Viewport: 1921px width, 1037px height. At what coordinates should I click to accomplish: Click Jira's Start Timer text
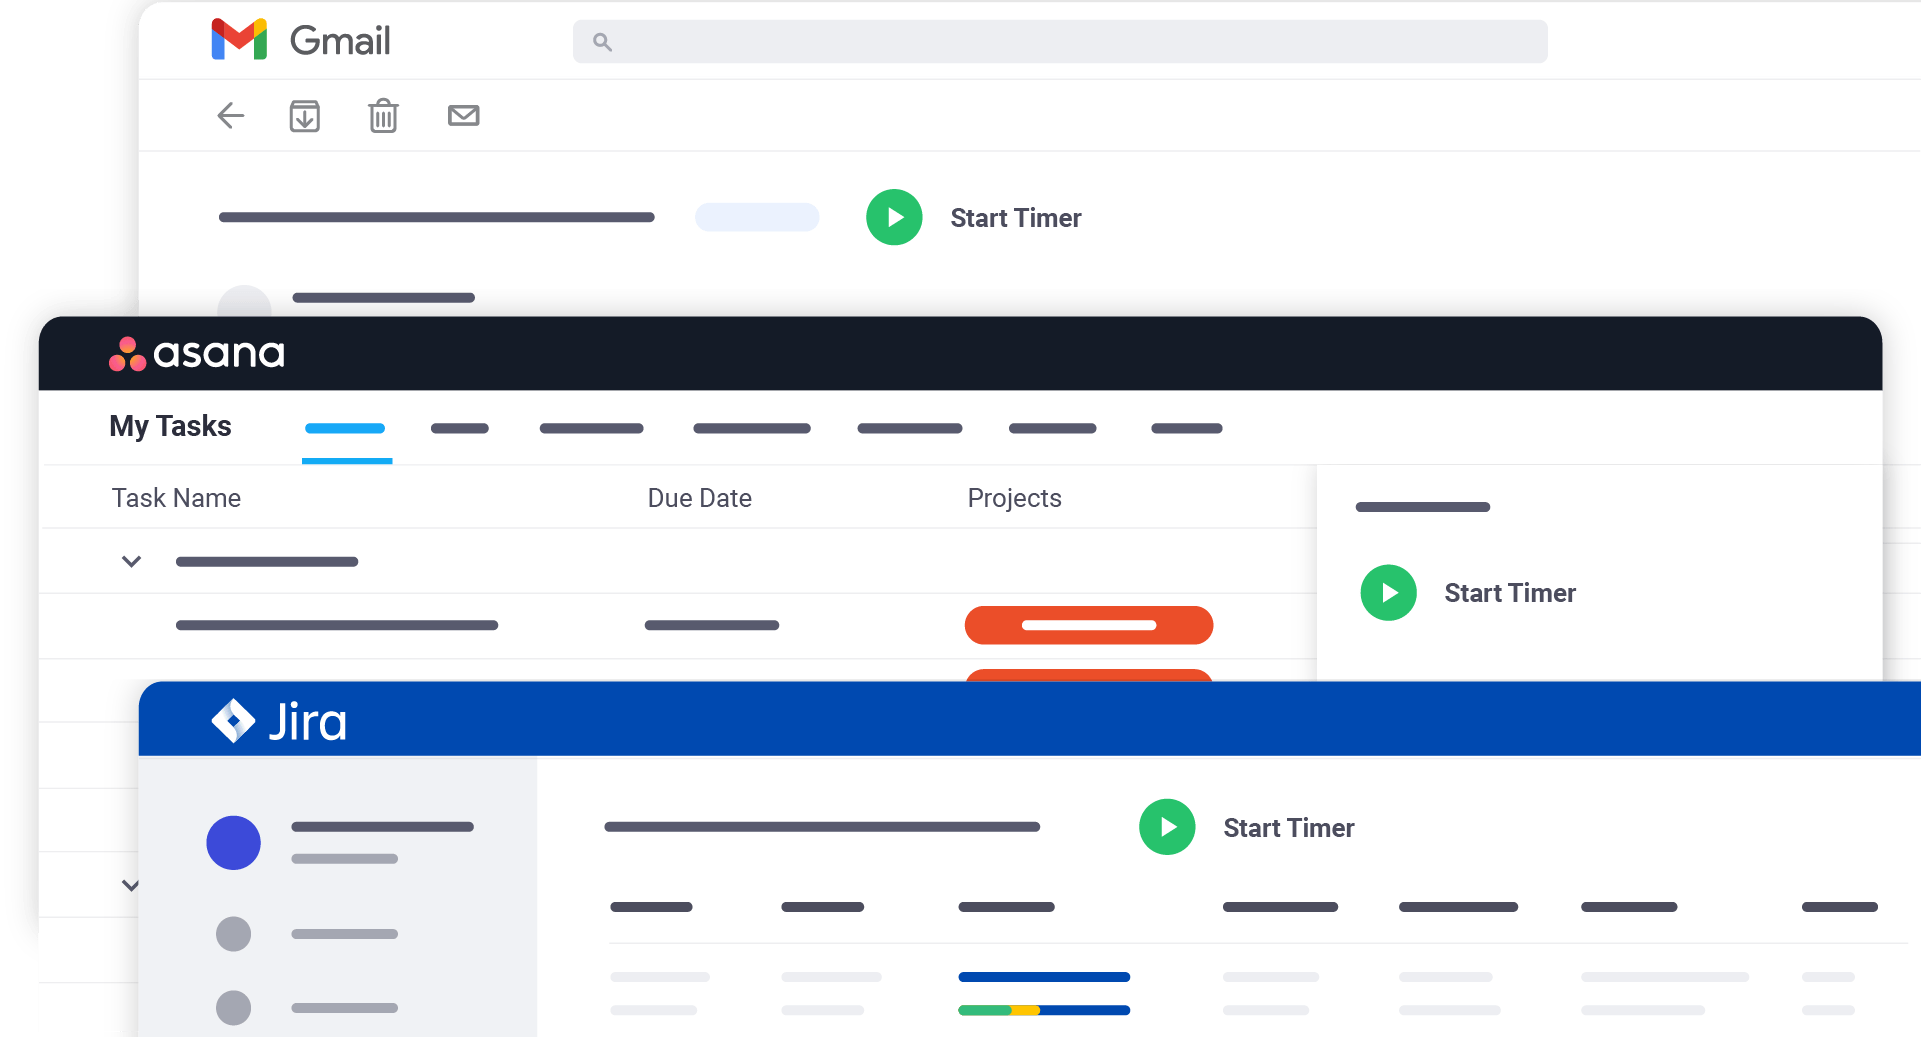click(1289, 828)
